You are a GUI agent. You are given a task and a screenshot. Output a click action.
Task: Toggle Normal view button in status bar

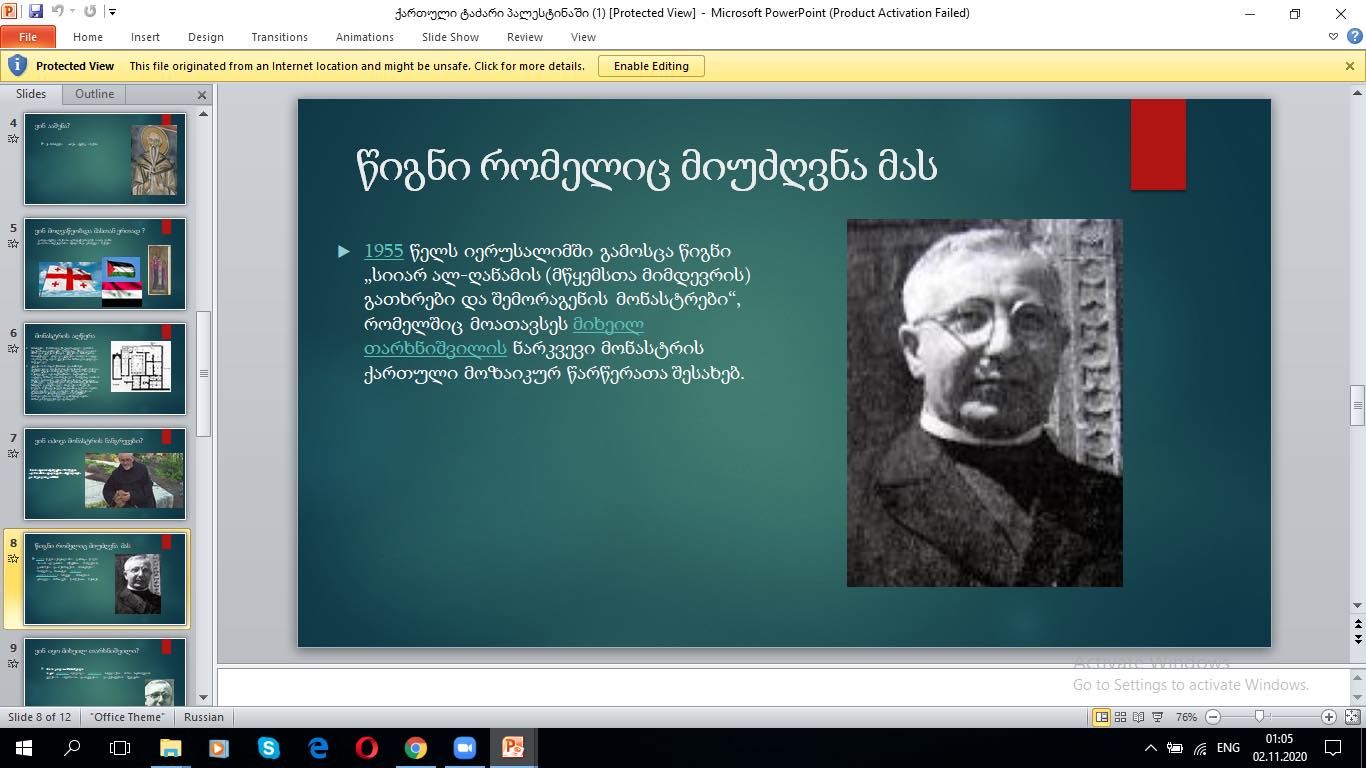coord(1102,717)
